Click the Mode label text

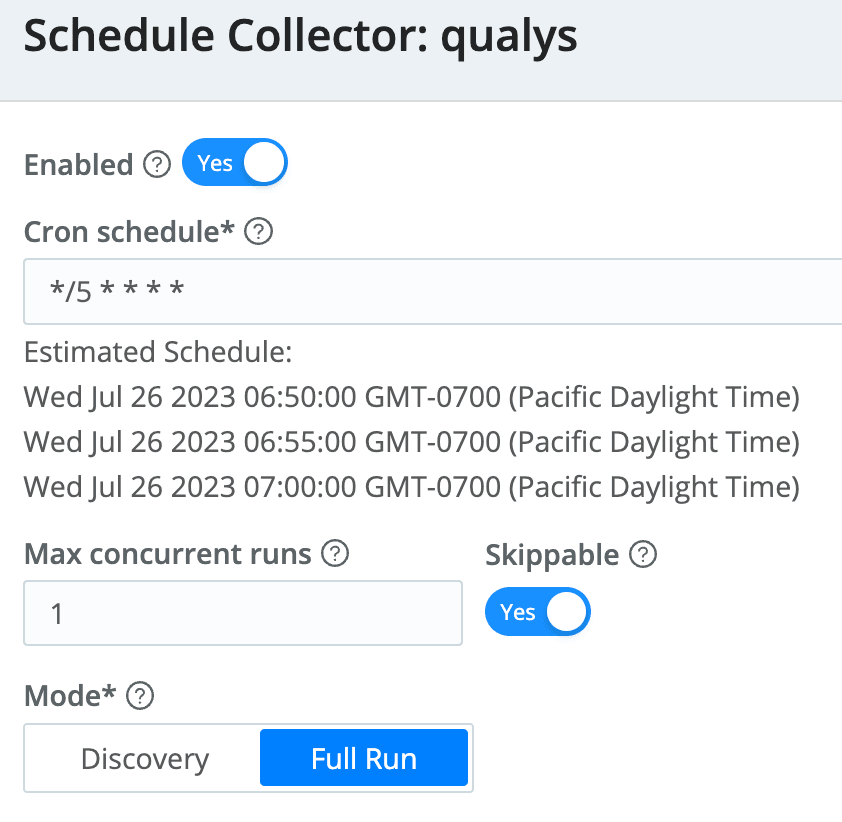(69, 697)
